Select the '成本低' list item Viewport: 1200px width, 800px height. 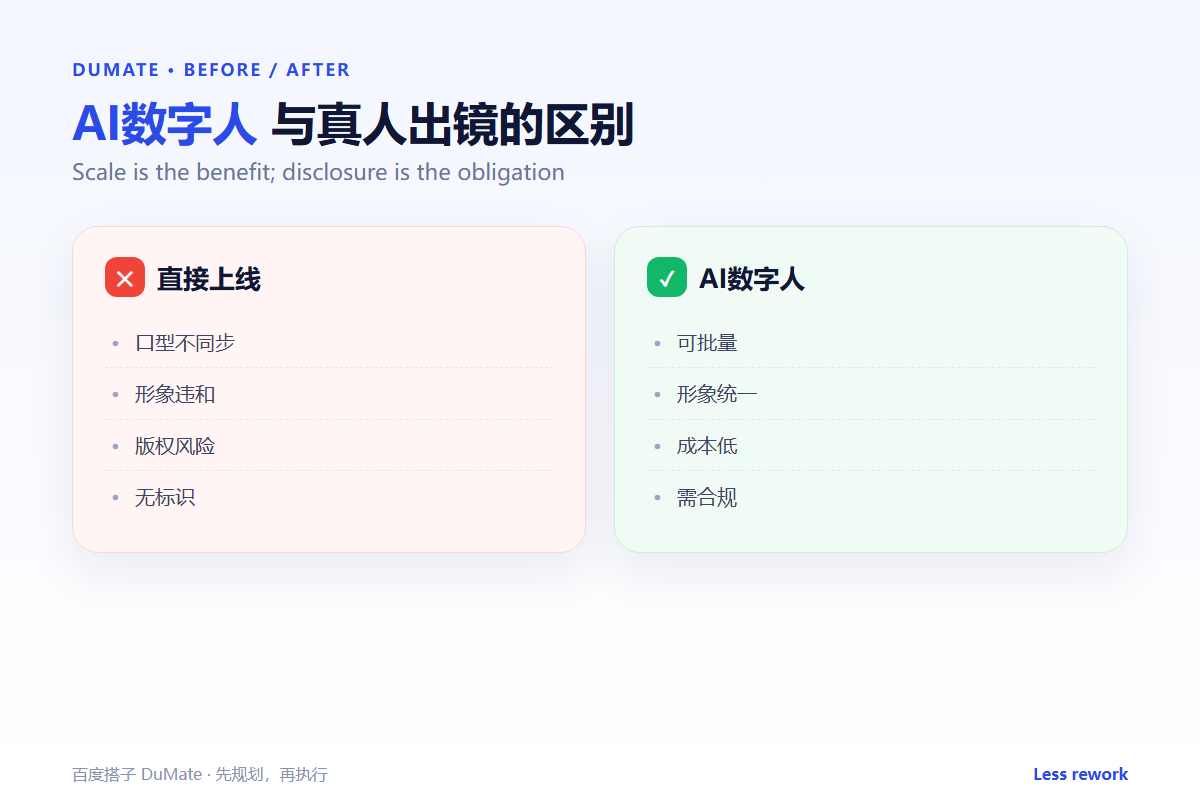[x=871, y=446]
